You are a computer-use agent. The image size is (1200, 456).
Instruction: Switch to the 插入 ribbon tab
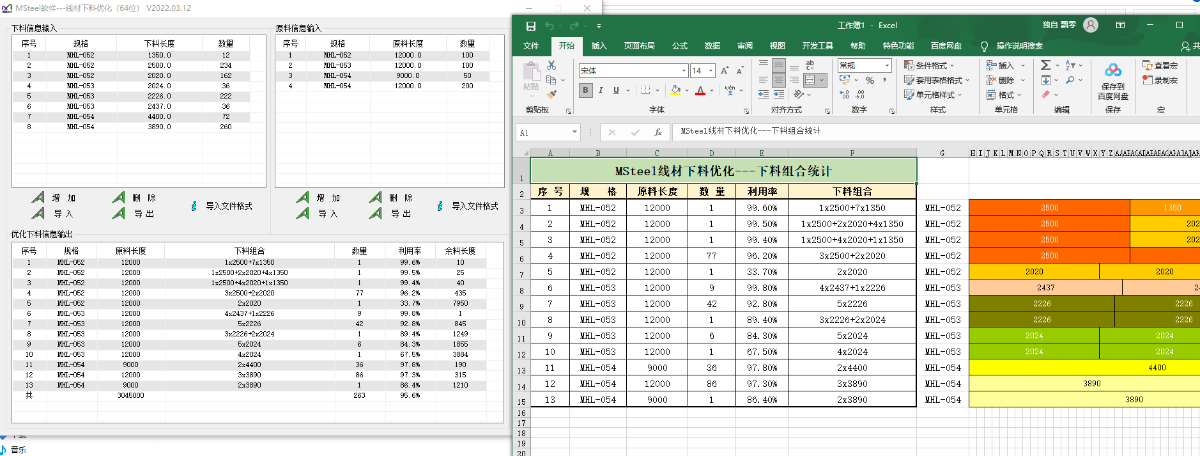[598, 45]
